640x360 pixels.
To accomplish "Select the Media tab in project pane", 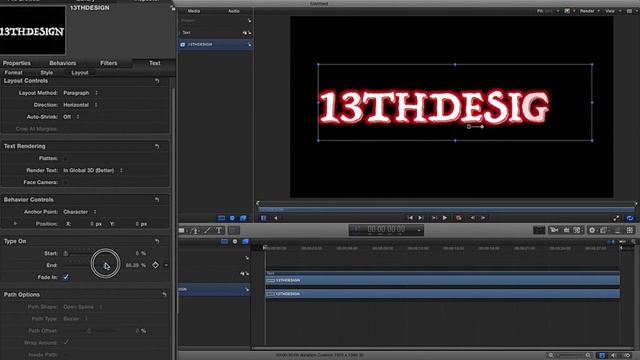I will pyautogui.click(x=194, y=11).
